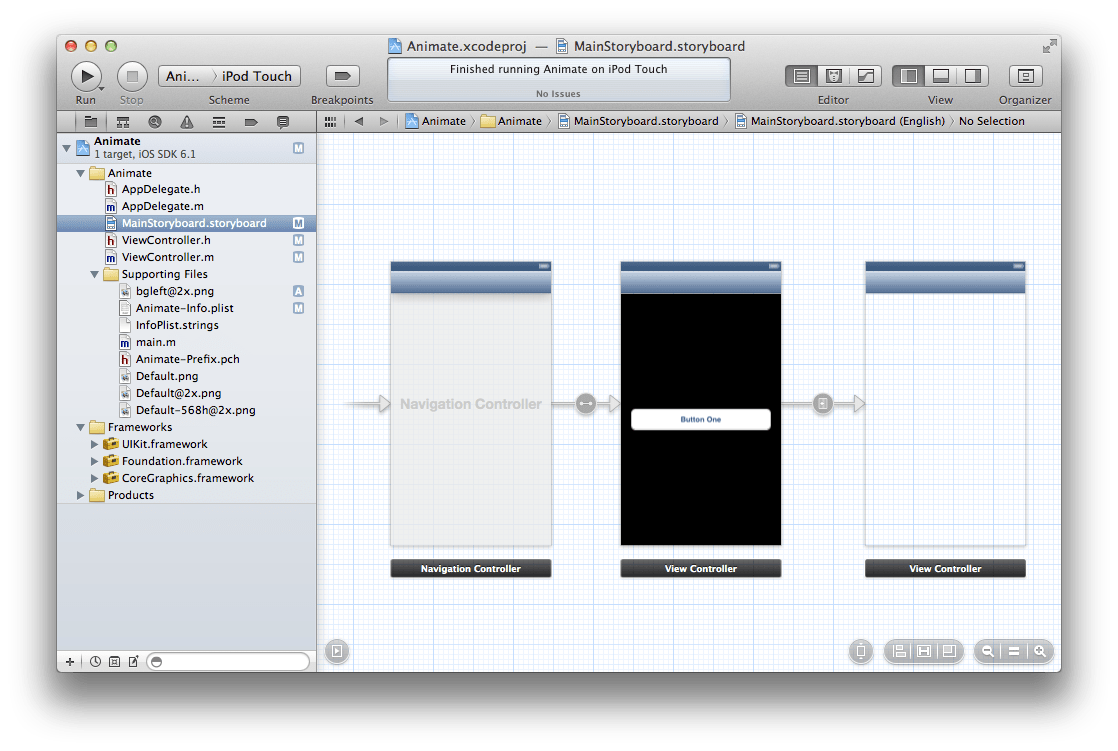Open main.m file
Viewport: 1118px width, 751px height.
[x=186, y=342]
